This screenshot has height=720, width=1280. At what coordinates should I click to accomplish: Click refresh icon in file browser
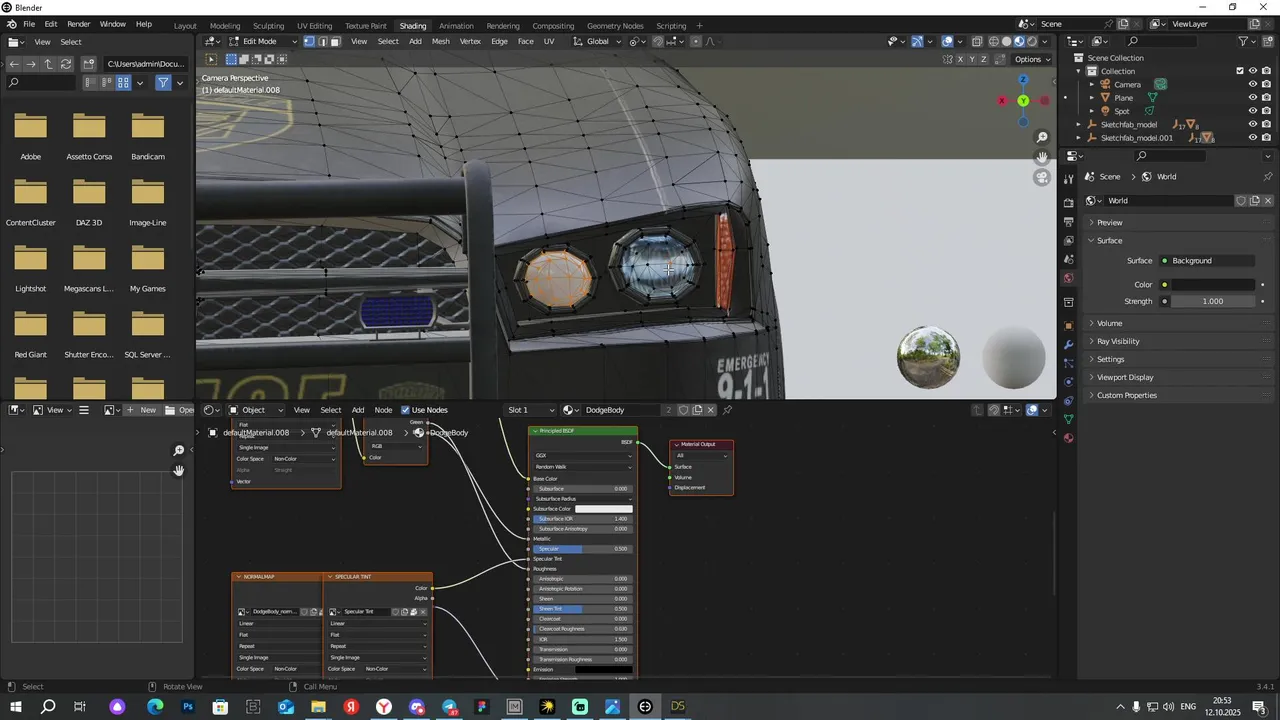66,64
